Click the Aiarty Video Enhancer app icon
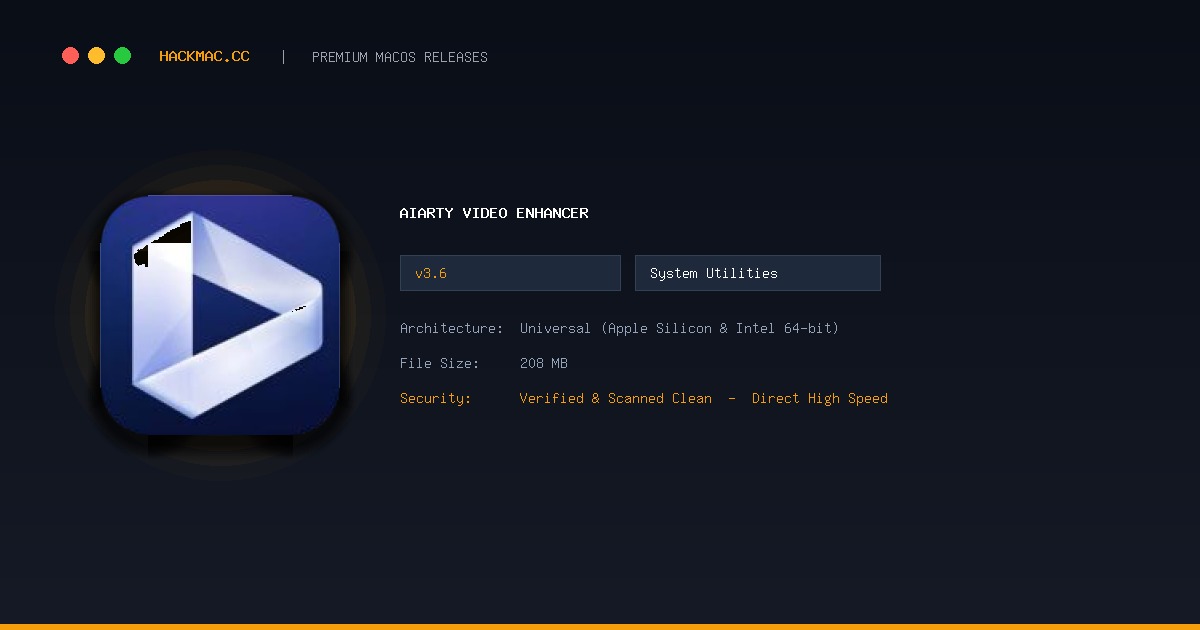Screen dimensions: 1200x630 pos(220,315)
